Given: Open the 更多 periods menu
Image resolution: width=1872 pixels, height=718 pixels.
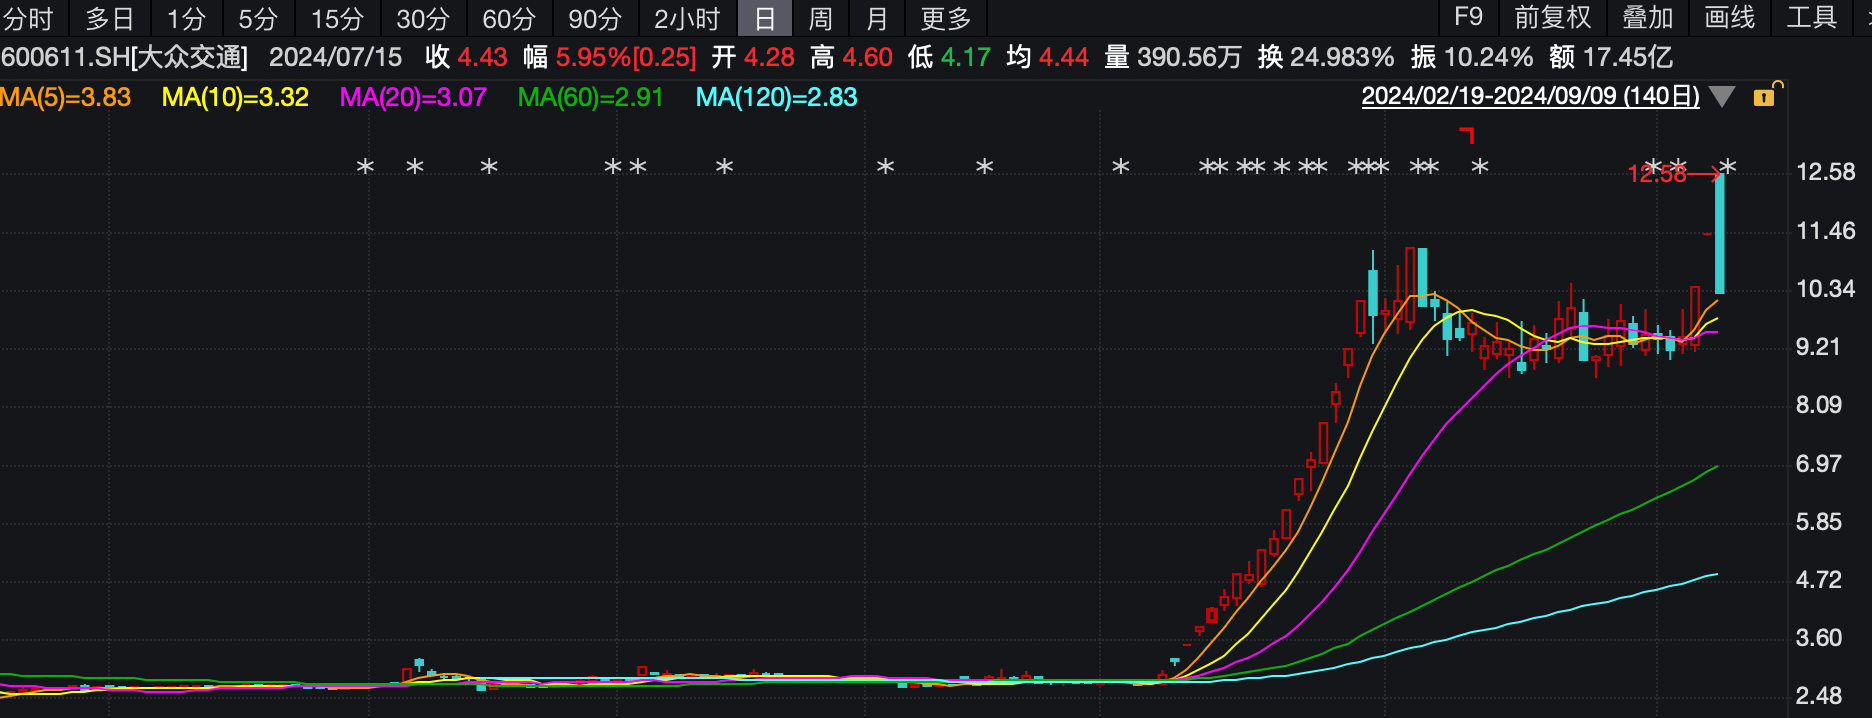Looking at the screenshot, I should pyautogui.click(x=946, y=18).
